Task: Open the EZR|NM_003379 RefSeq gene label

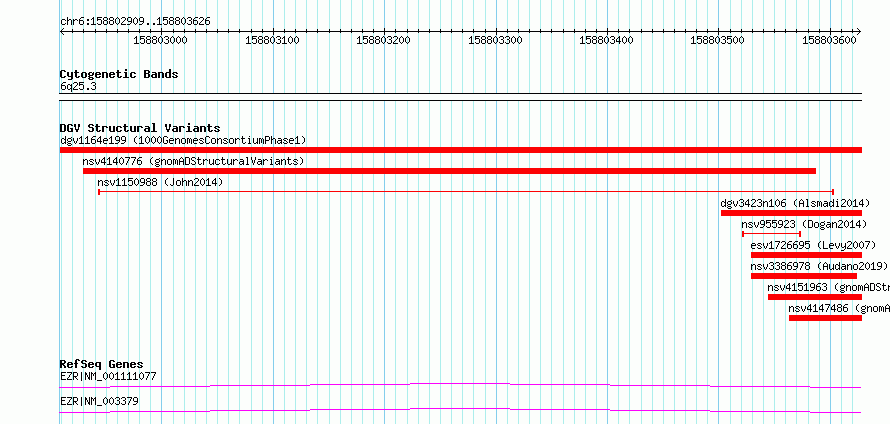Action: coord(99,401)
